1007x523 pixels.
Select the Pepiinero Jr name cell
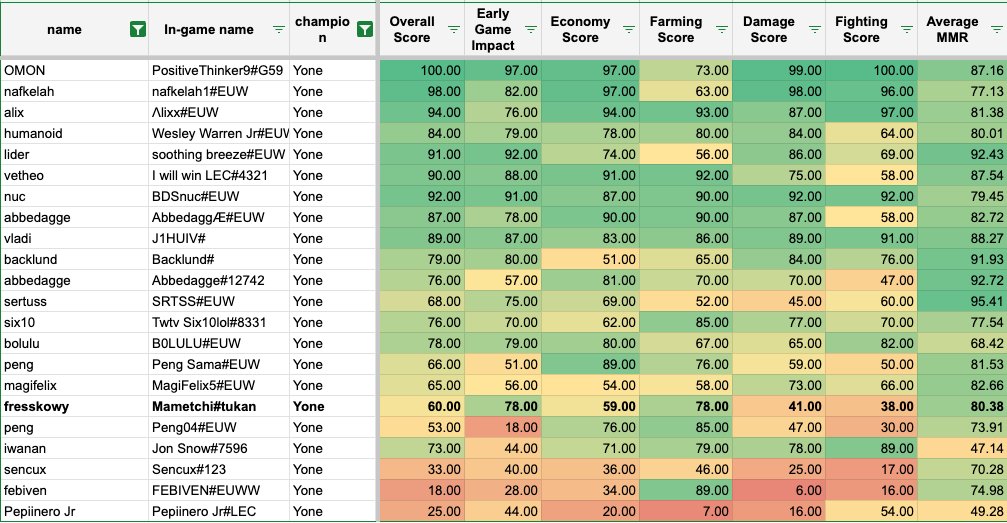point(74,511)
